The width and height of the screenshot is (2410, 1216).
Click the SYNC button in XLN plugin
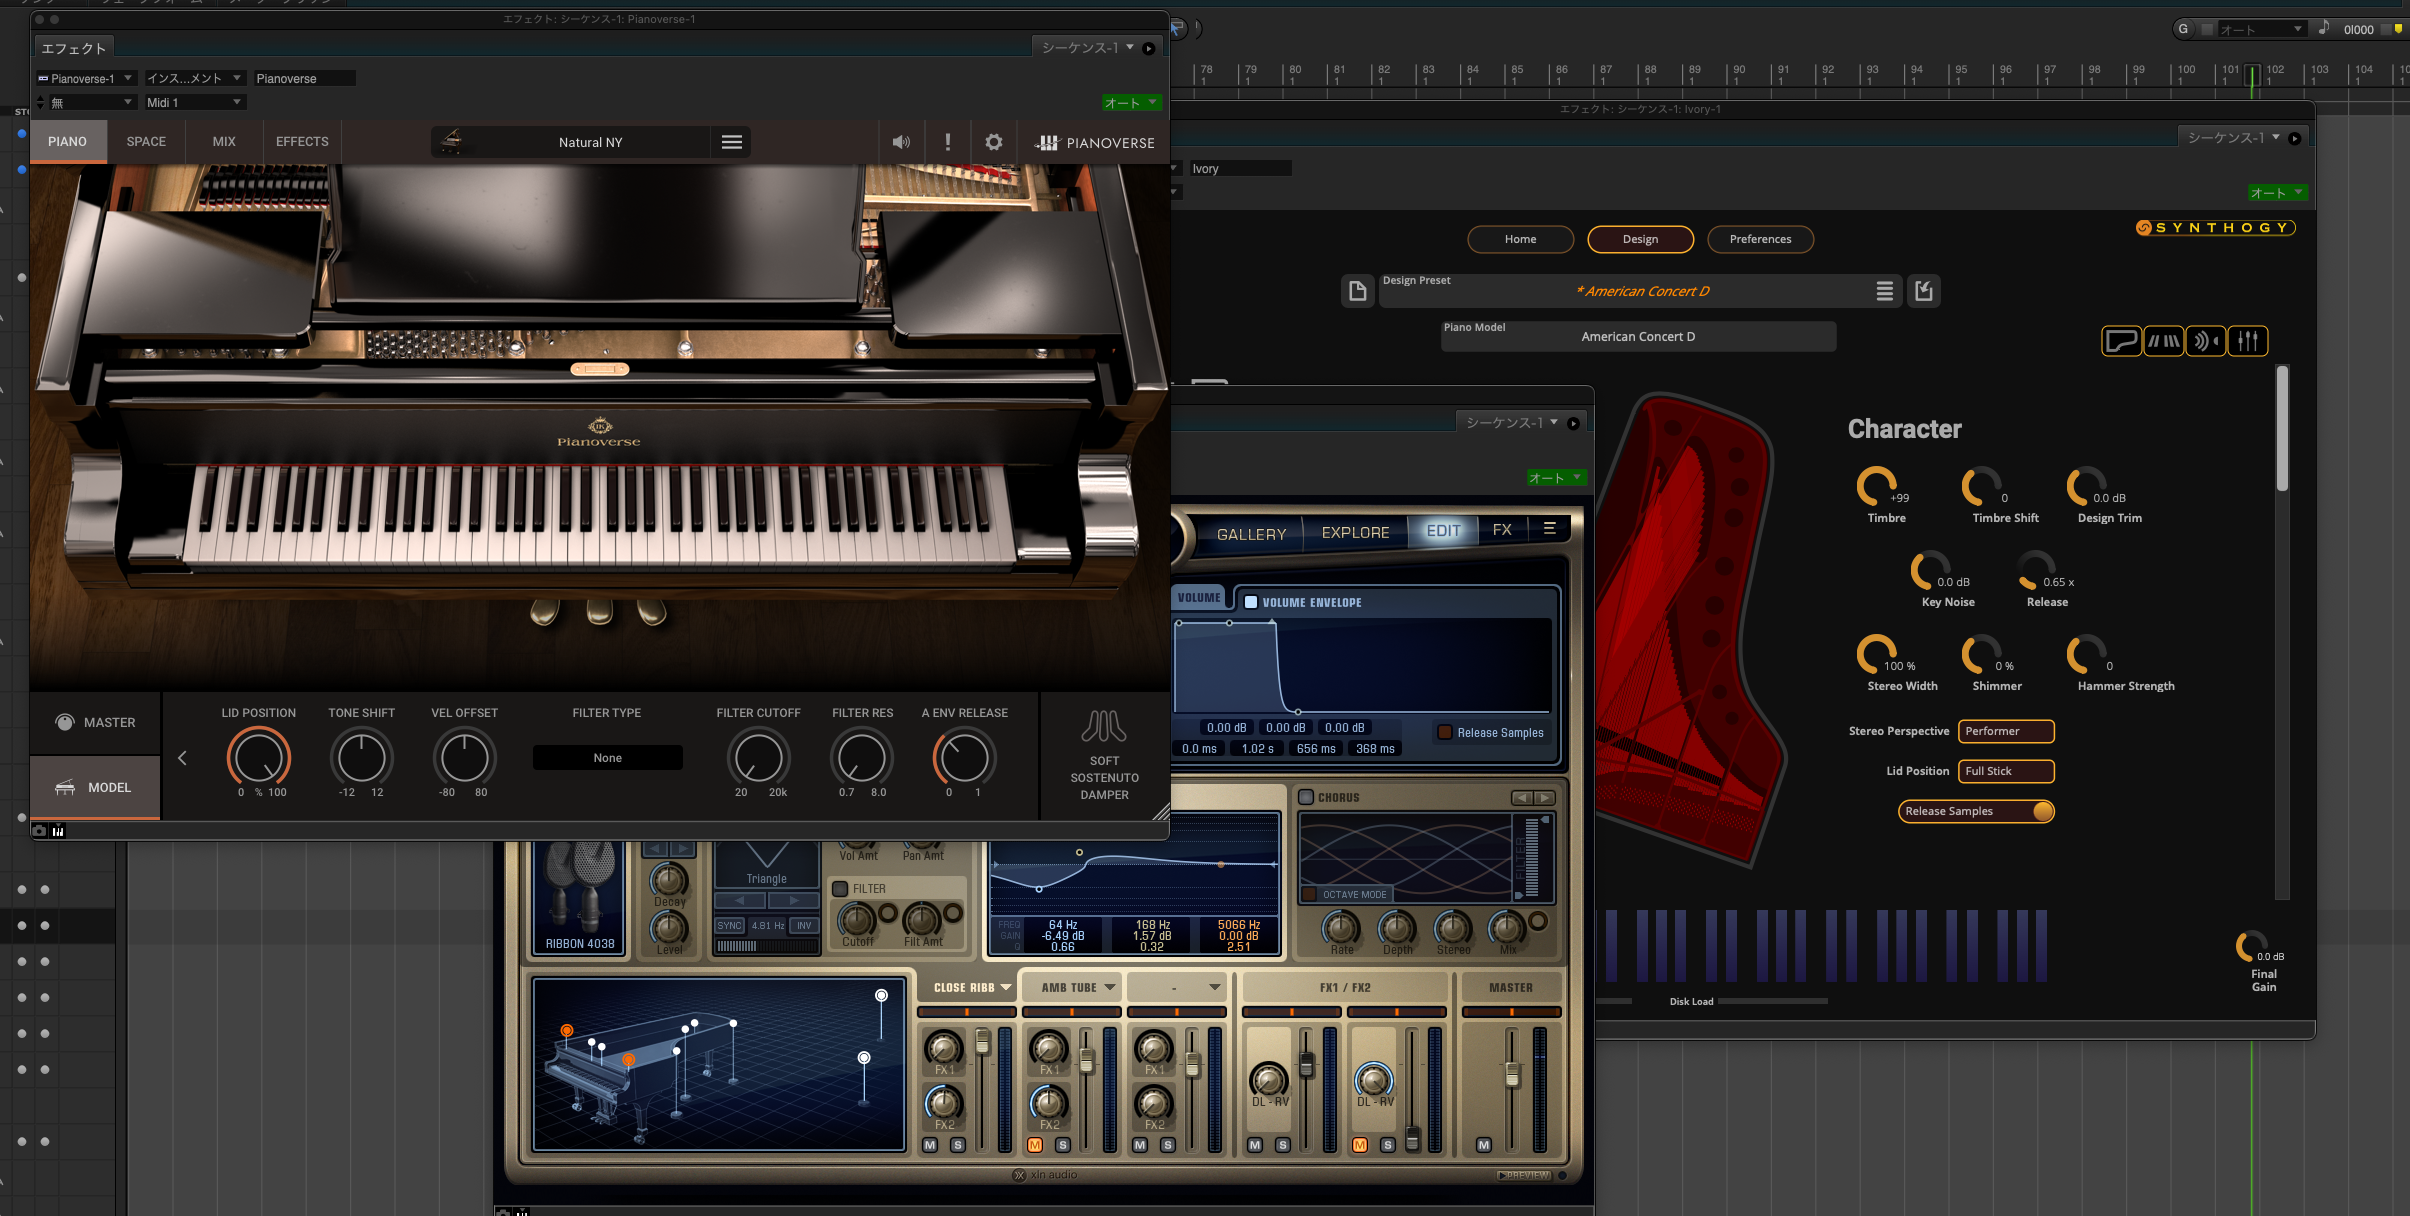pyautogui.click(x=729, y=926)
